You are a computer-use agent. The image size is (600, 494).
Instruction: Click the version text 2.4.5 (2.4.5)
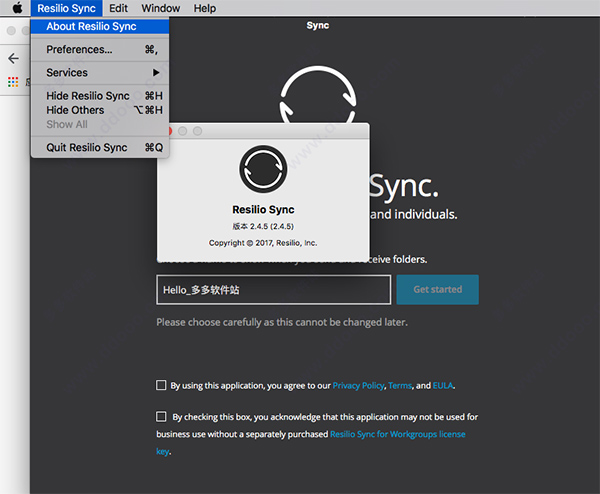(x=263, y=226)
